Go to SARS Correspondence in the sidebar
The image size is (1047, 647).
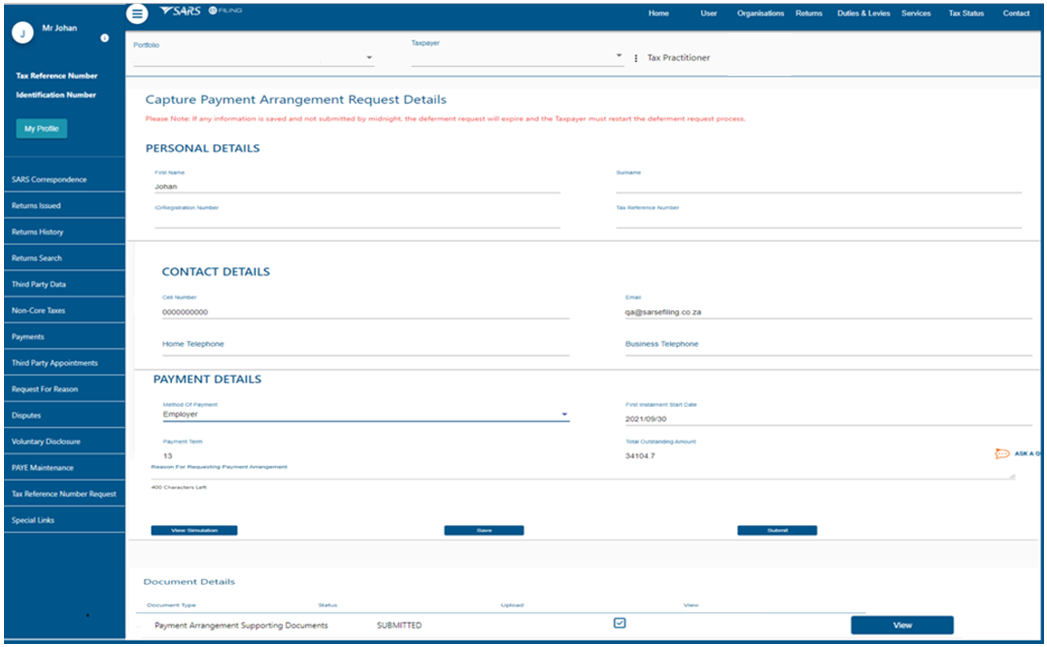[x=50, y=180]
